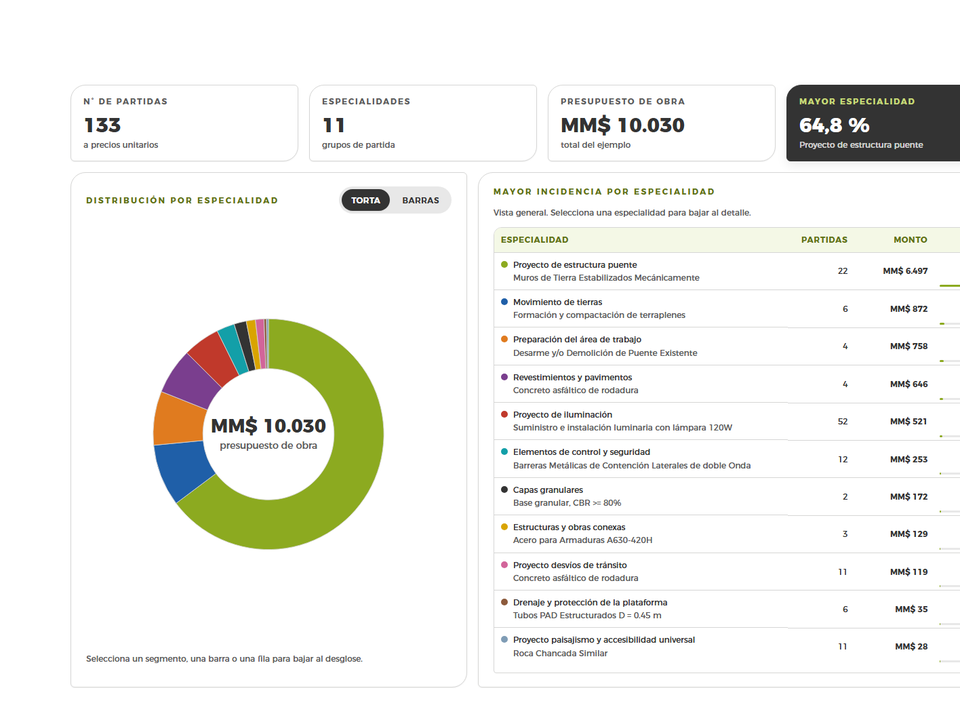Open Estructuras y obras conexas row
The image size is (960, 720).
tap(727, 534)
